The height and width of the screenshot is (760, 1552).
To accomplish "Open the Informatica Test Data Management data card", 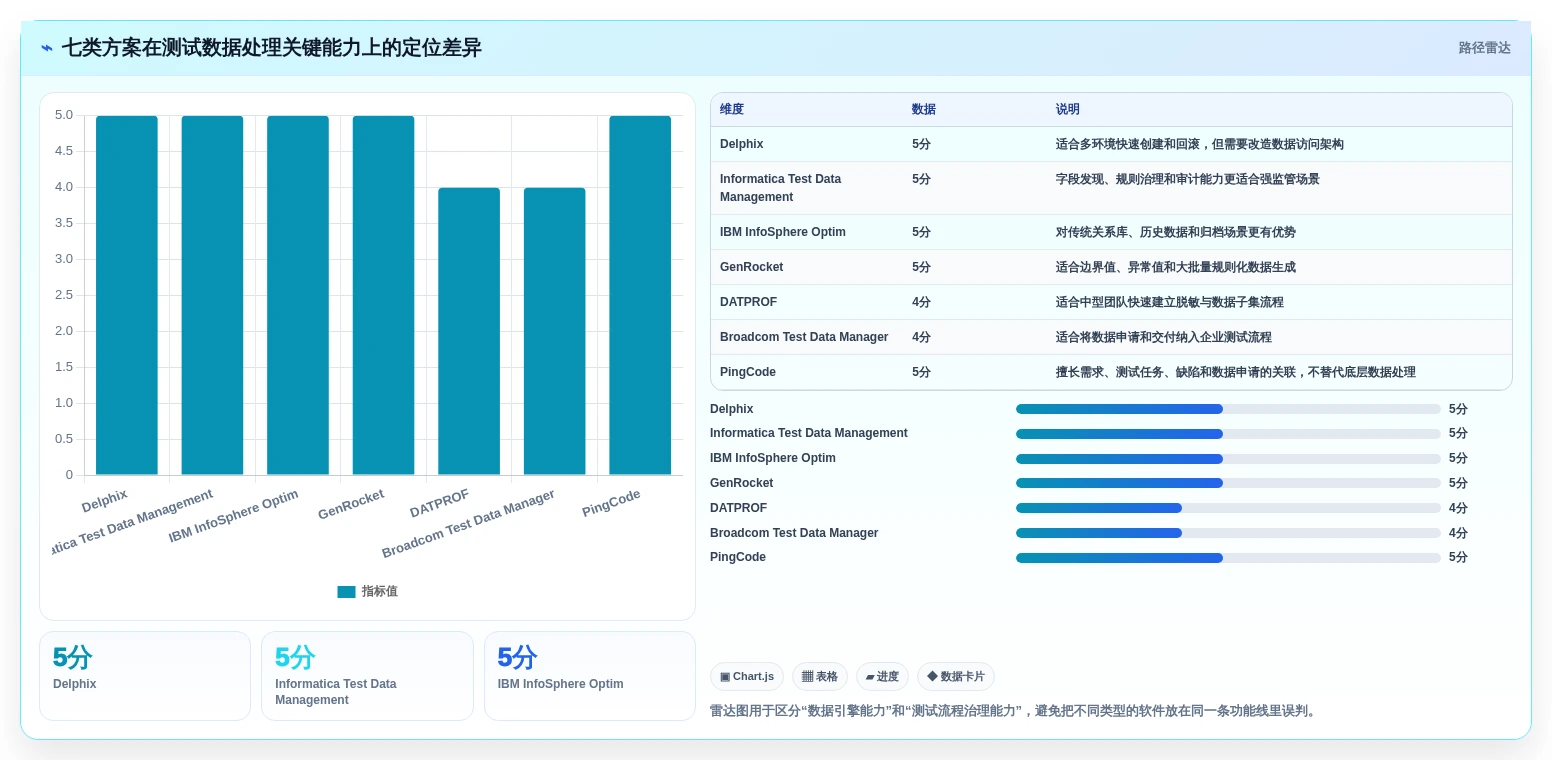I will point(367,676).
